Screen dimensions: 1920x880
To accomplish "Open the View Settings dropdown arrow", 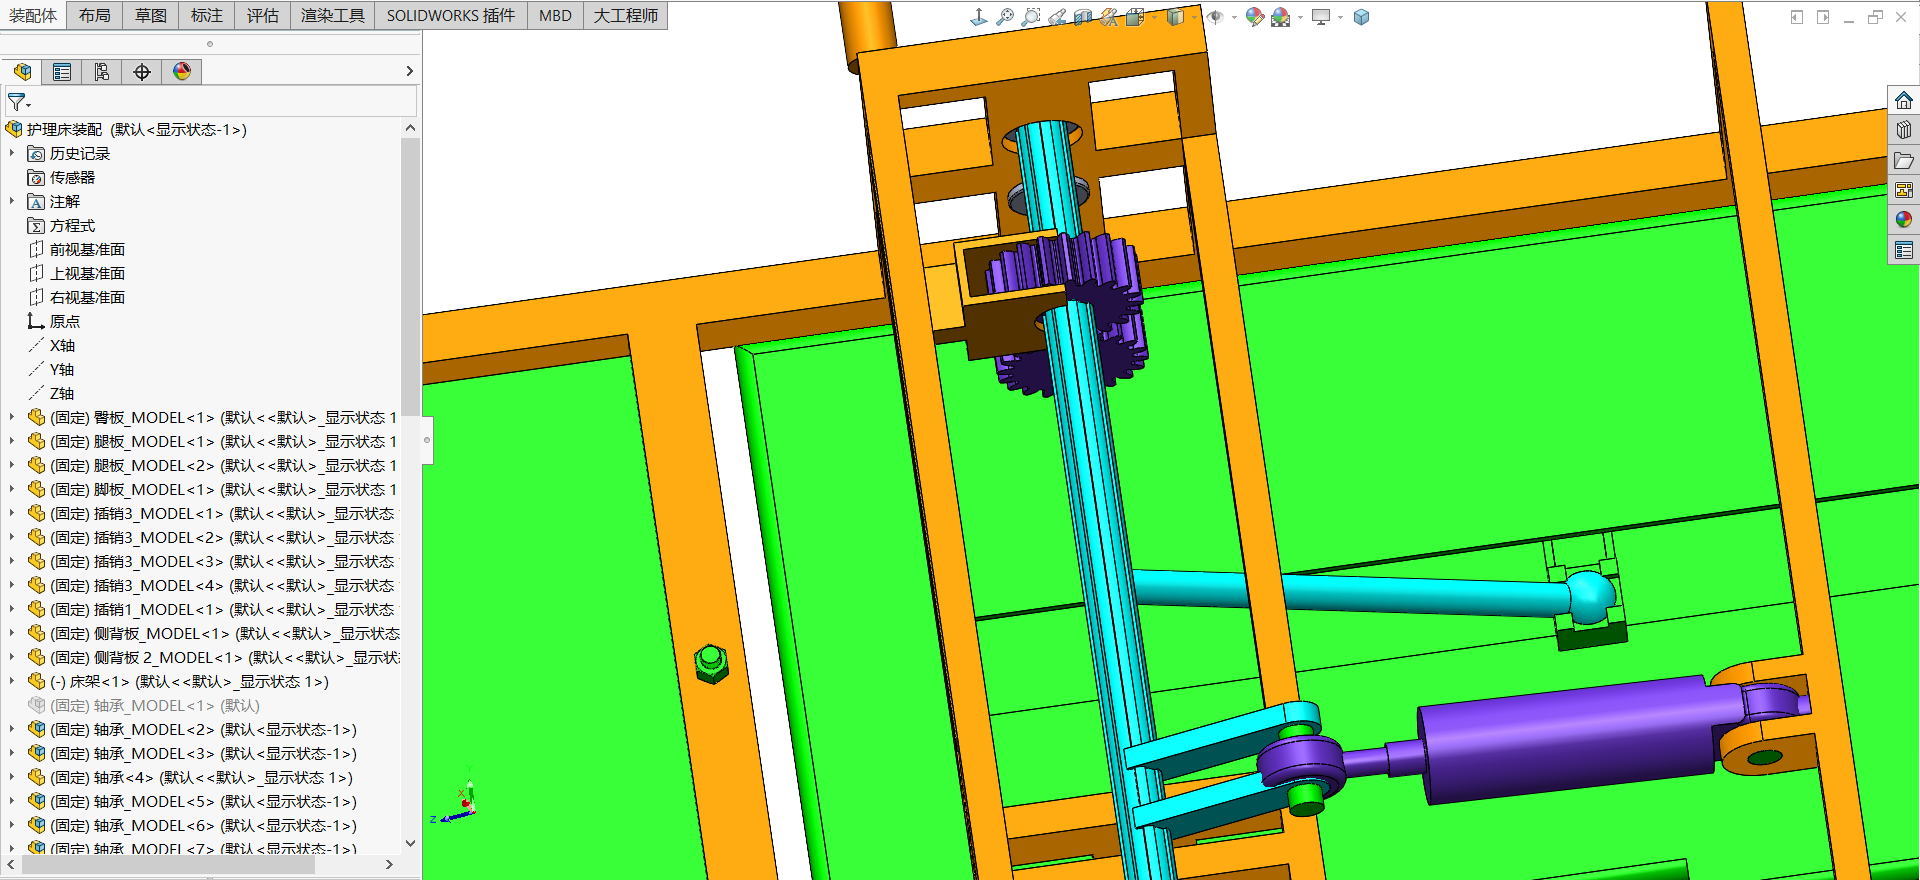I will (1340, 17).
